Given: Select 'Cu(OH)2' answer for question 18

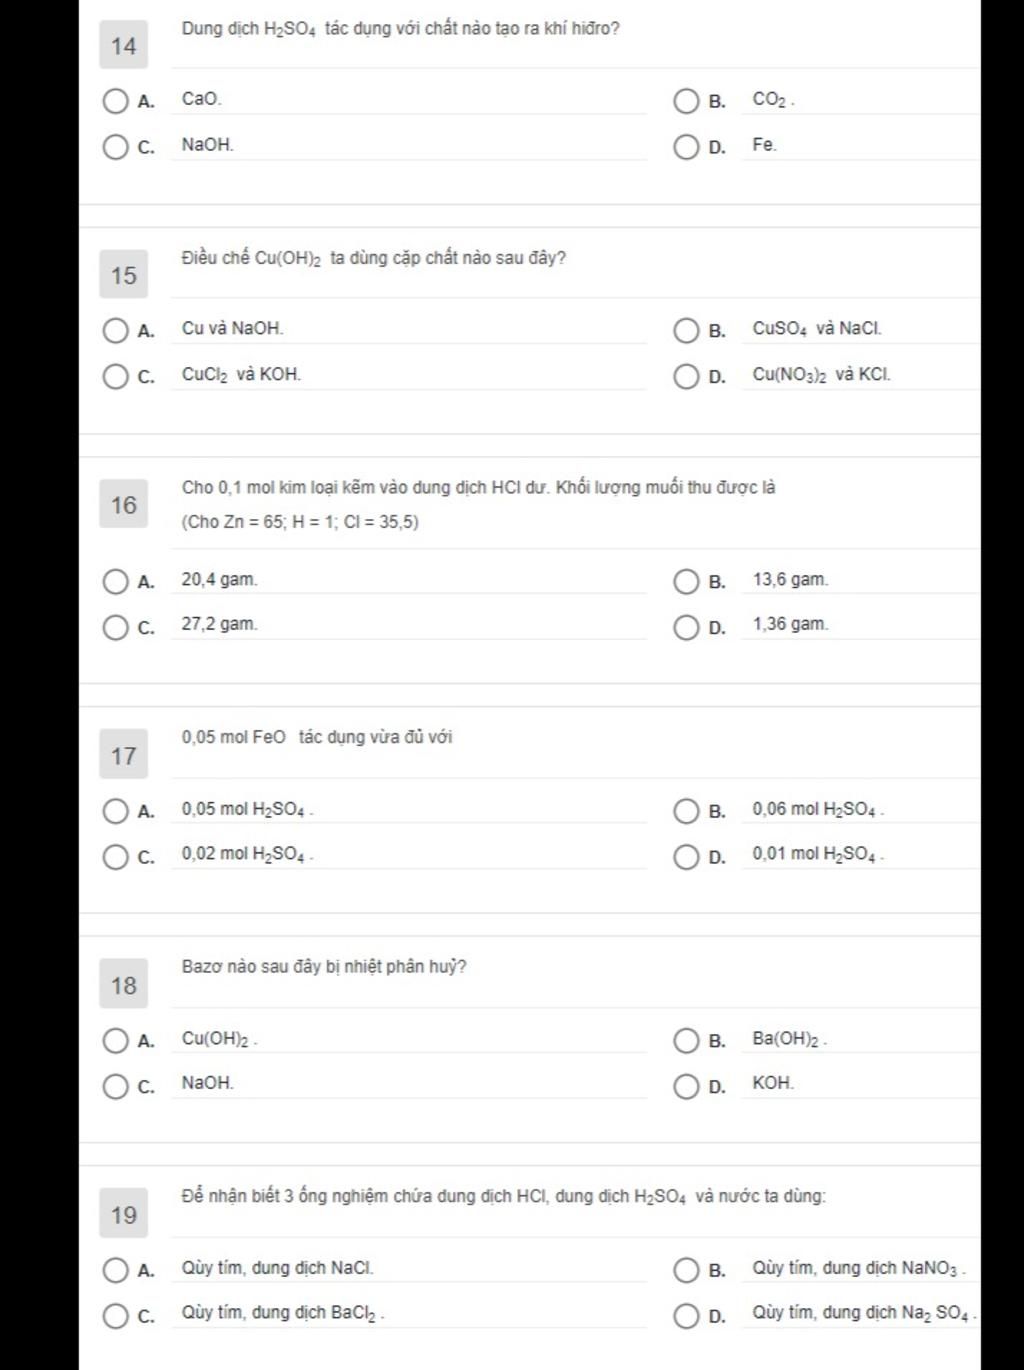Looking at the screenshot, I should (116, 1040).
